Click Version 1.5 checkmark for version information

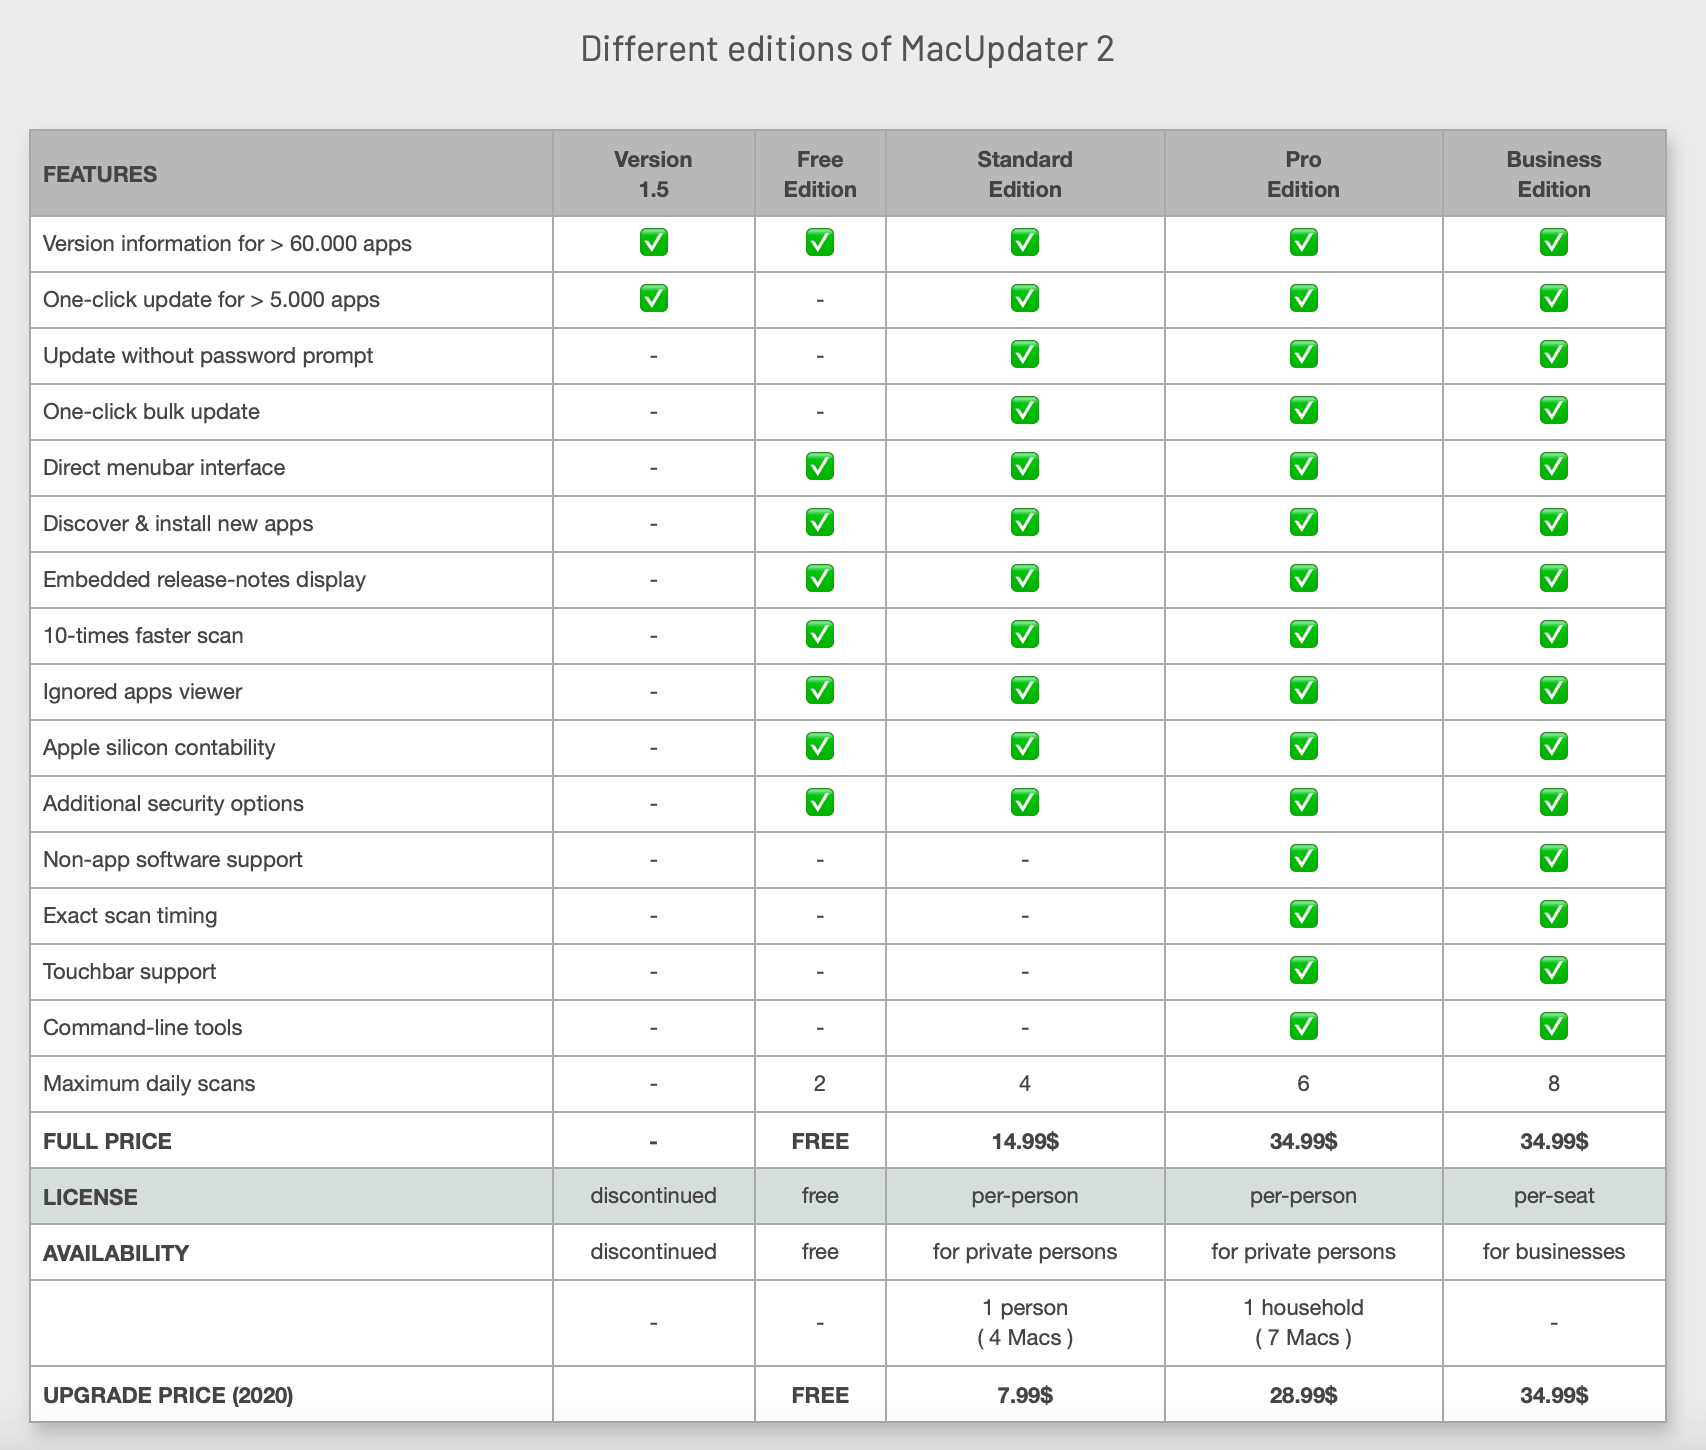[653, 243]
